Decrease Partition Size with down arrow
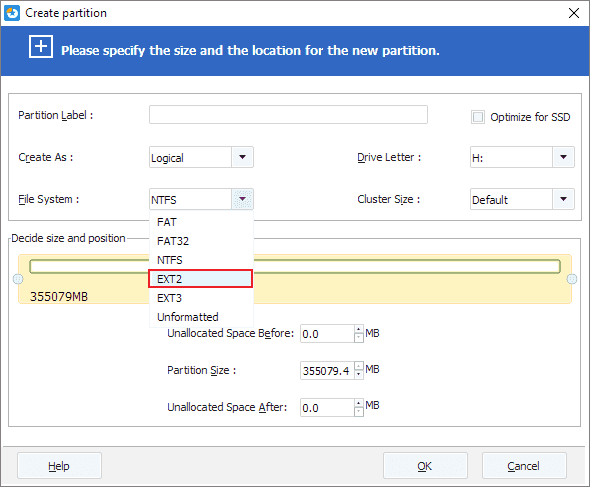590x487 pixels. pos(359,374)
